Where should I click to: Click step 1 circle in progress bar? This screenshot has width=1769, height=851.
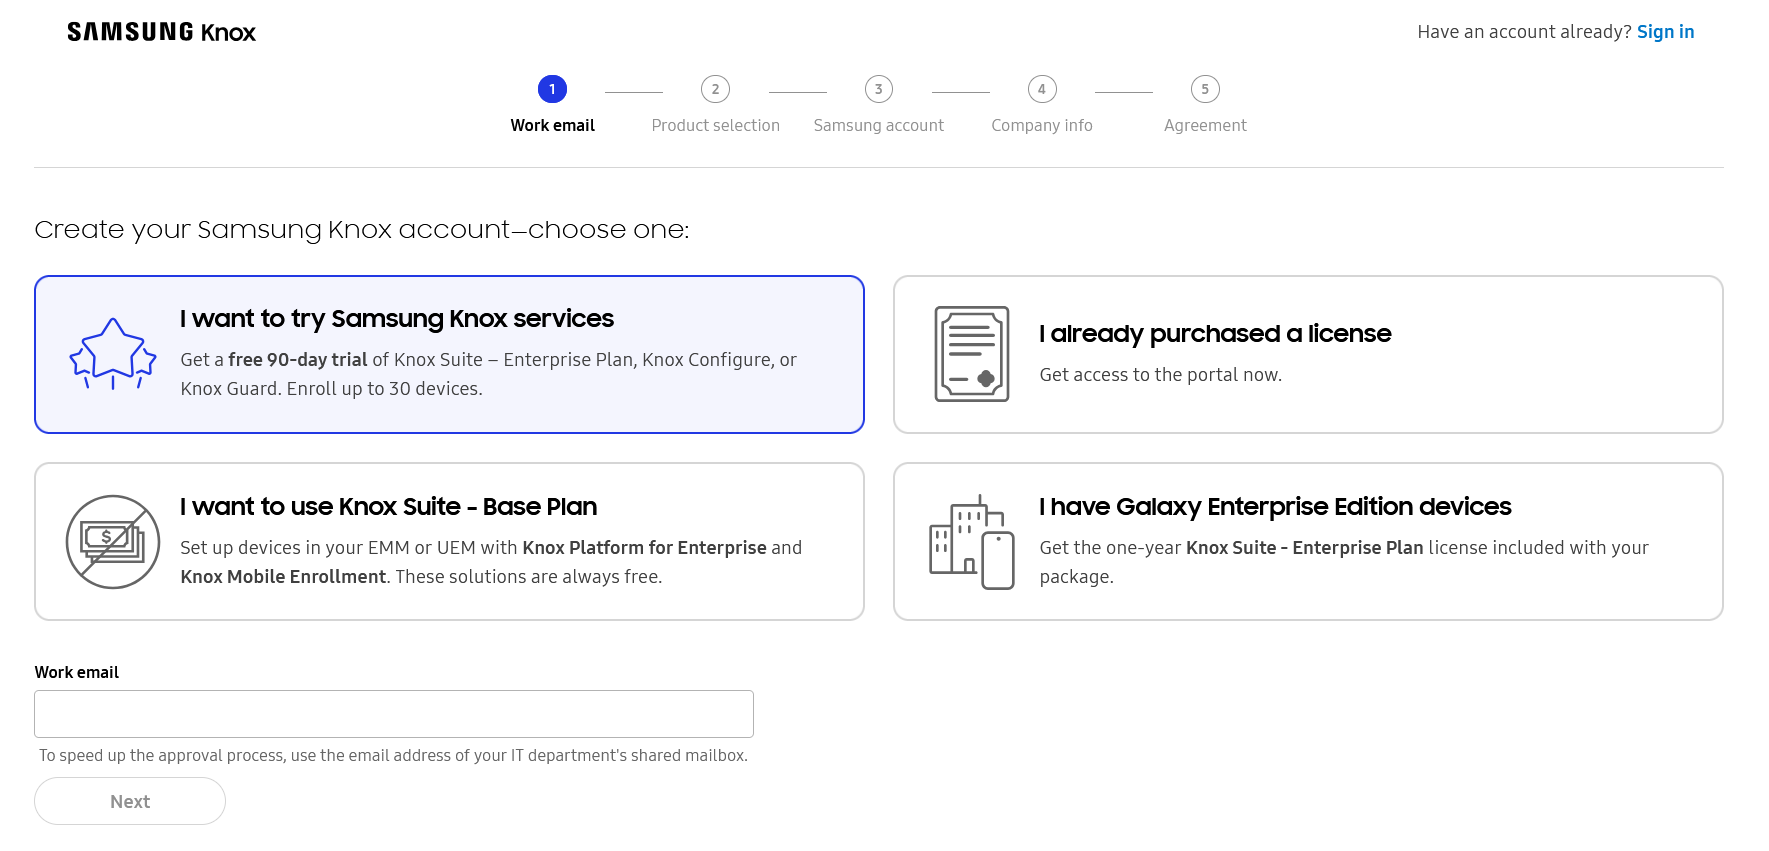tap(552, 89)
